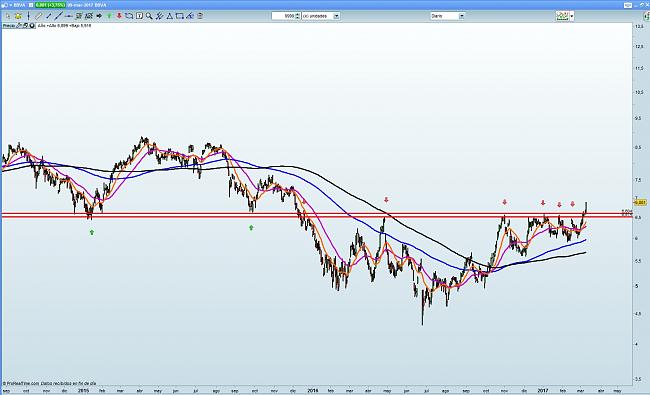Select the black right-arrow drawing tool
The height and width of the screenshot is (395, 650).
(99, 16)
